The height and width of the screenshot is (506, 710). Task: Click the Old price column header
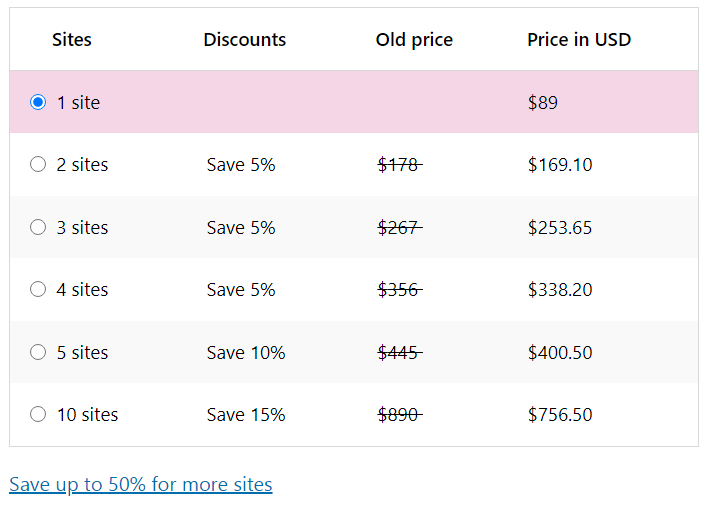[414, 40]
